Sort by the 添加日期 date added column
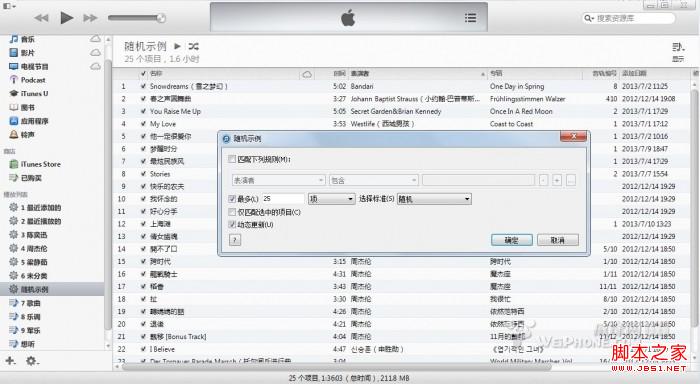Screen dimensions: 700x384 pyautogui.click(x=654, y=74)
